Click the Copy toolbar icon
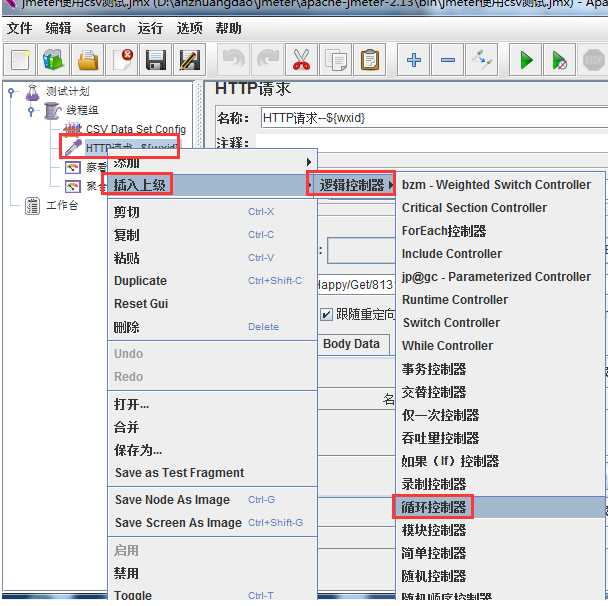This screenshot has height=606, width=616. pos(336,60)
